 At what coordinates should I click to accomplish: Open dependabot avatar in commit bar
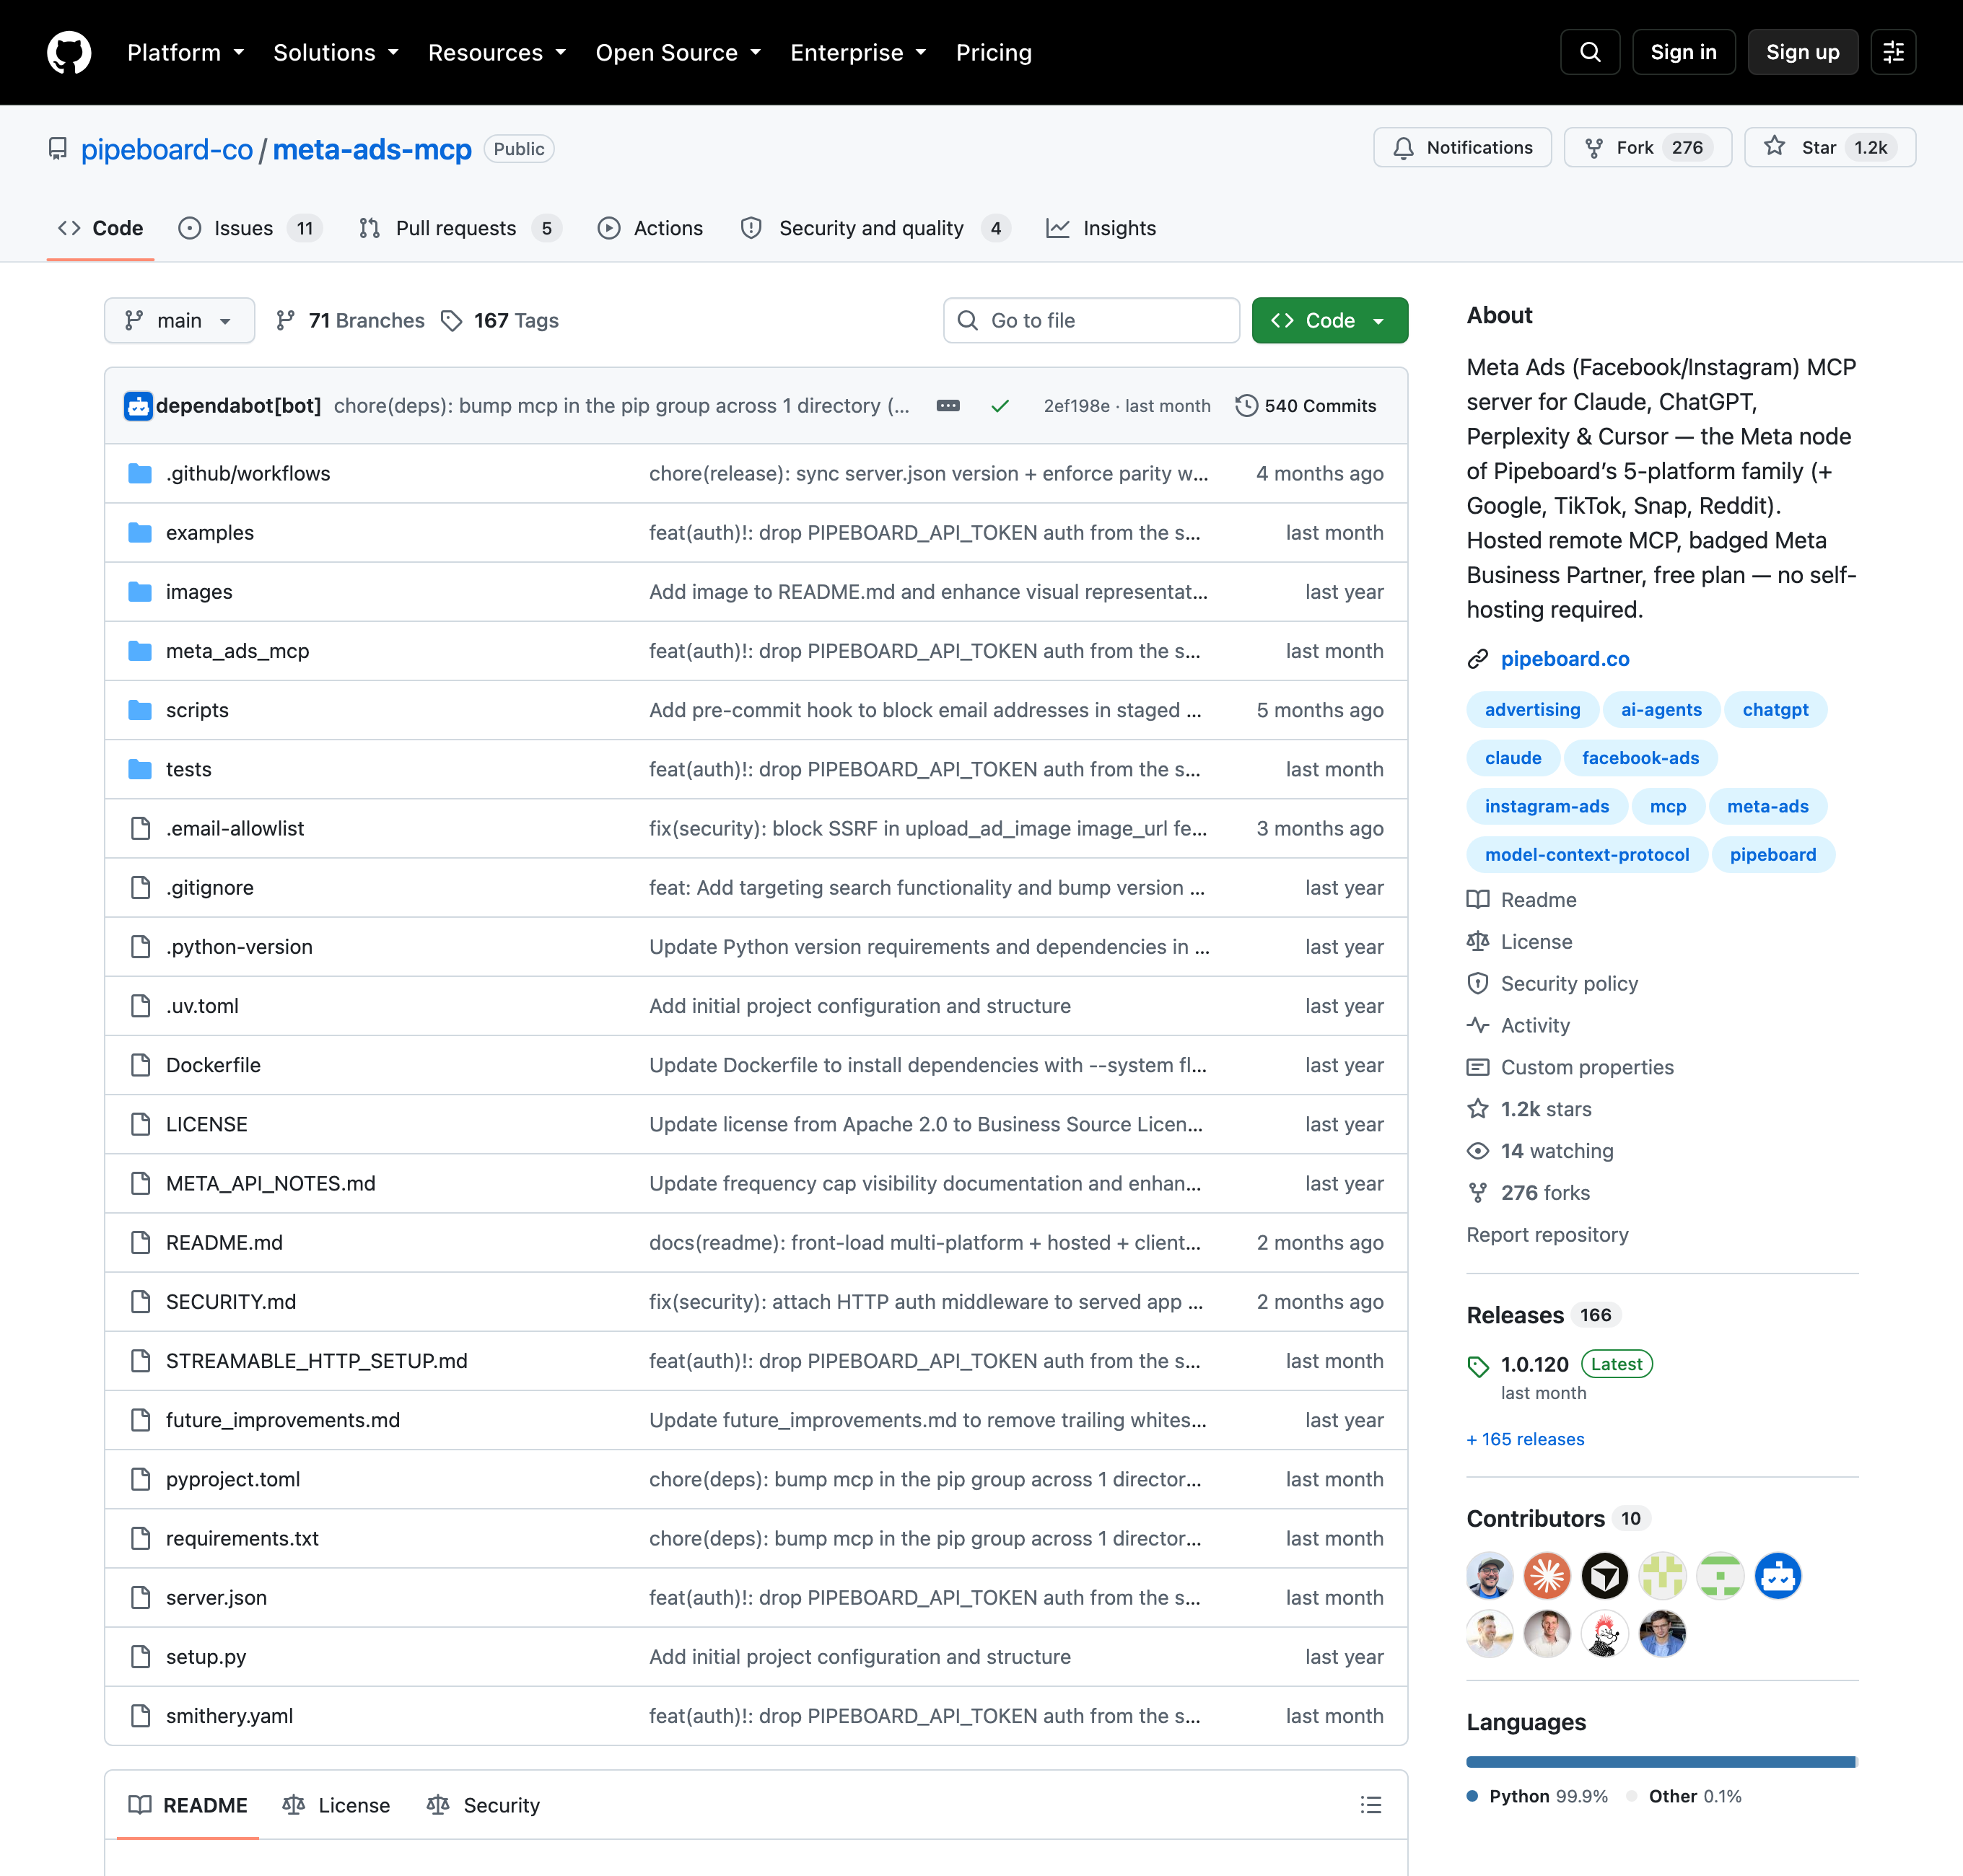point(138,406)
